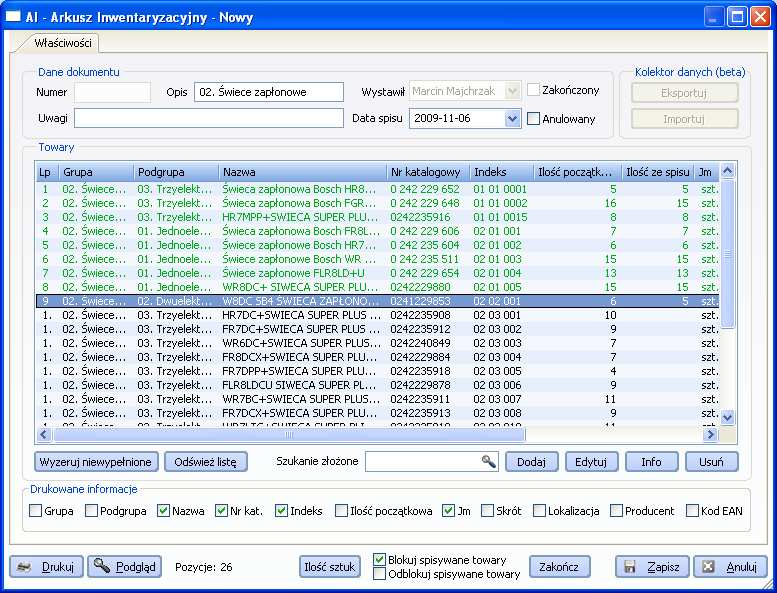Uncheck the Jm print option

[448, 510]
